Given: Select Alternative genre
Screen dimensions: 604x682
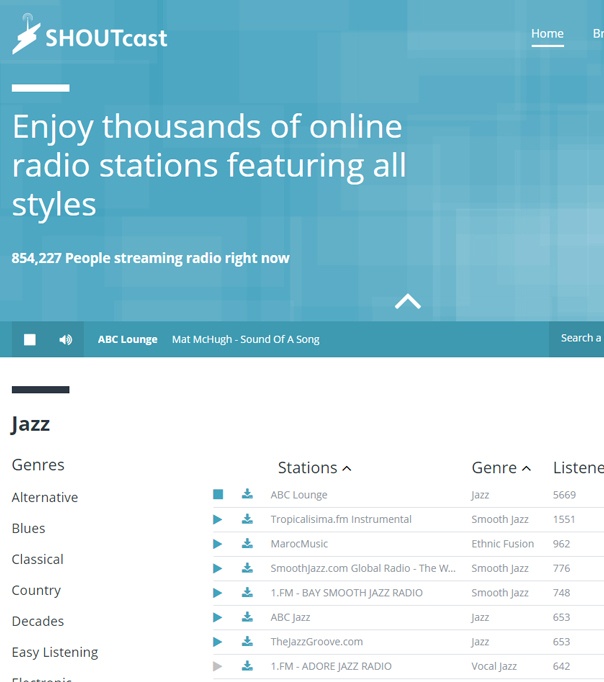Looking at the screenshot, I should click(x=45, y=497).
